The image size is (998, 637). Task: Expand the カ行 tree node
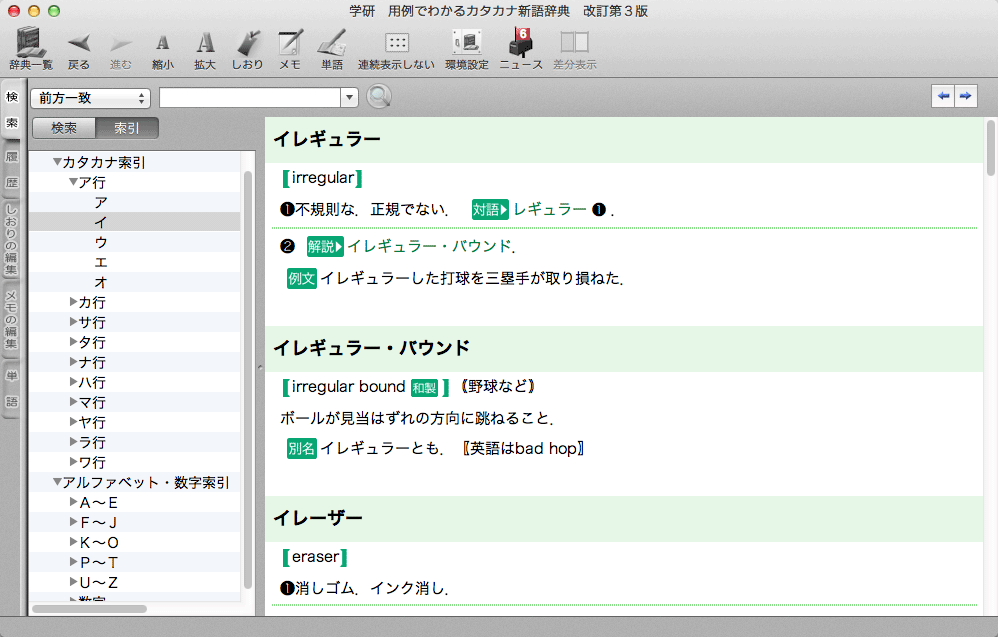74,302
